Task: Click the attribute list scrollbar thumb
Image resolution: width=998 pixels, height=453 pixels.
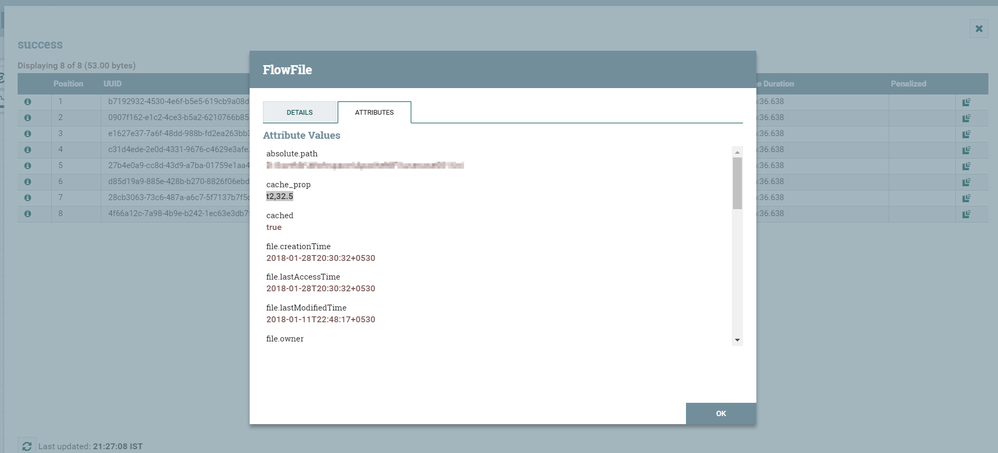Action: (737, 183)
